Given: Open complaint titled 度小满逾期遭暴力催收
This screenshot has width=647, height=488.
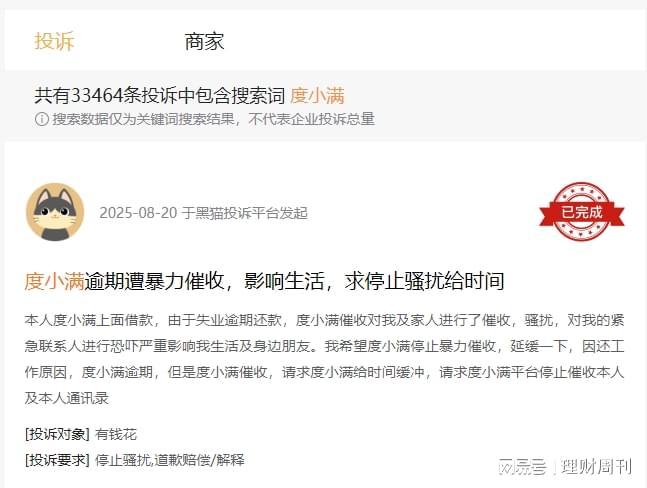Looking at the screenshot, I should click(x=264, y=281).
